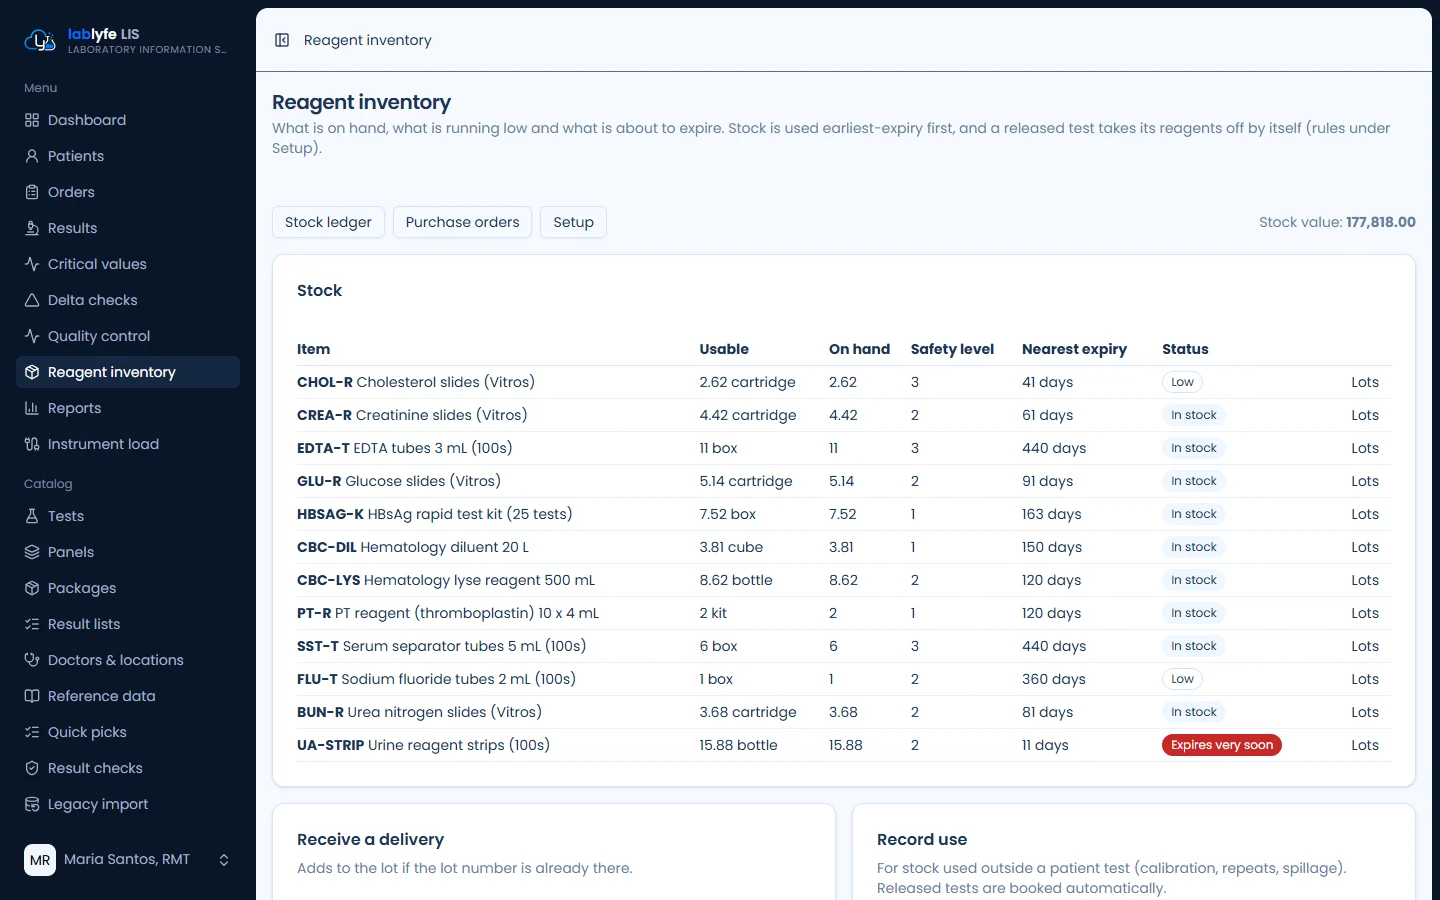Screen dimensions: 1440x900
Task: Click the Reagent inventory box icon
Action: pyautogui.click(x=32, y=372)
